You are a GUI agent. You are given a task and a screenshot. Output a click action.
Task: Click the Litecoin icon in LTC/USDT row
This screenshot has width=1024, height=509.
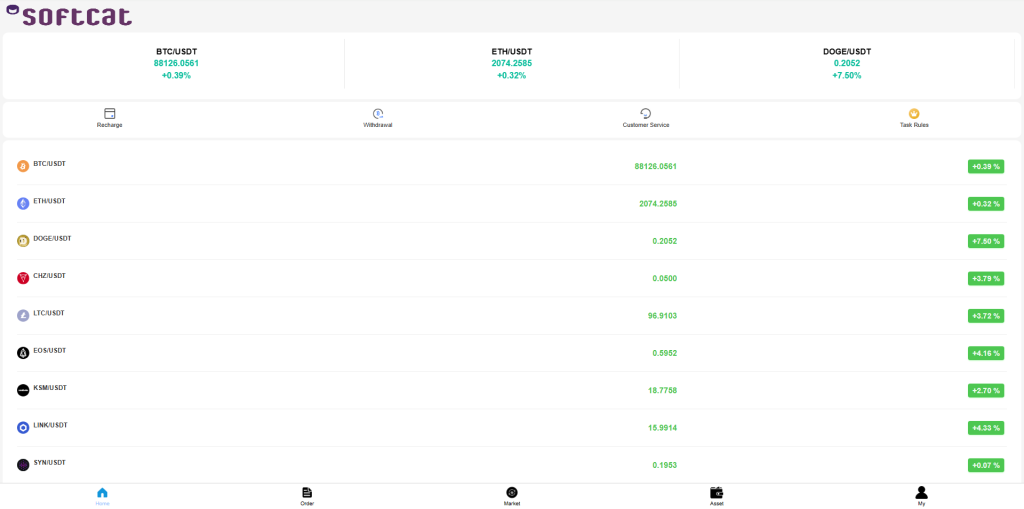(23, 316)
